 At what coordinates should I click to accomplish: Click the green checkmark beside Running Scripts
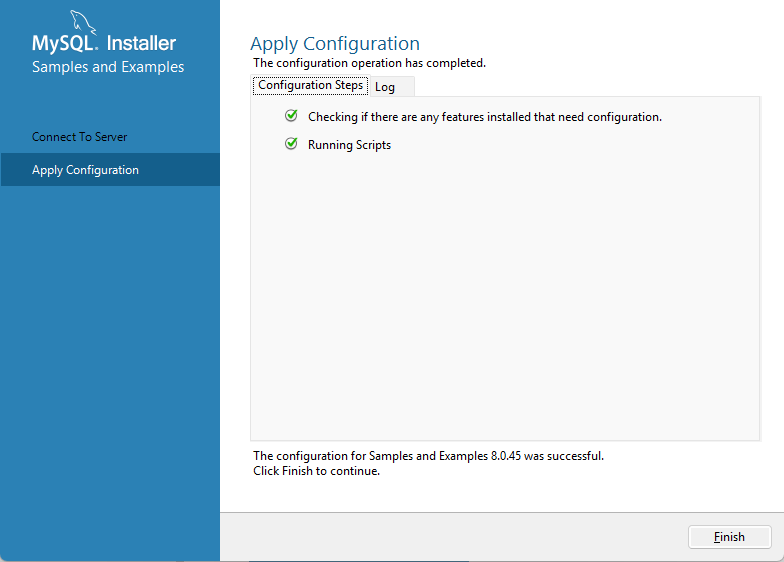292,144
